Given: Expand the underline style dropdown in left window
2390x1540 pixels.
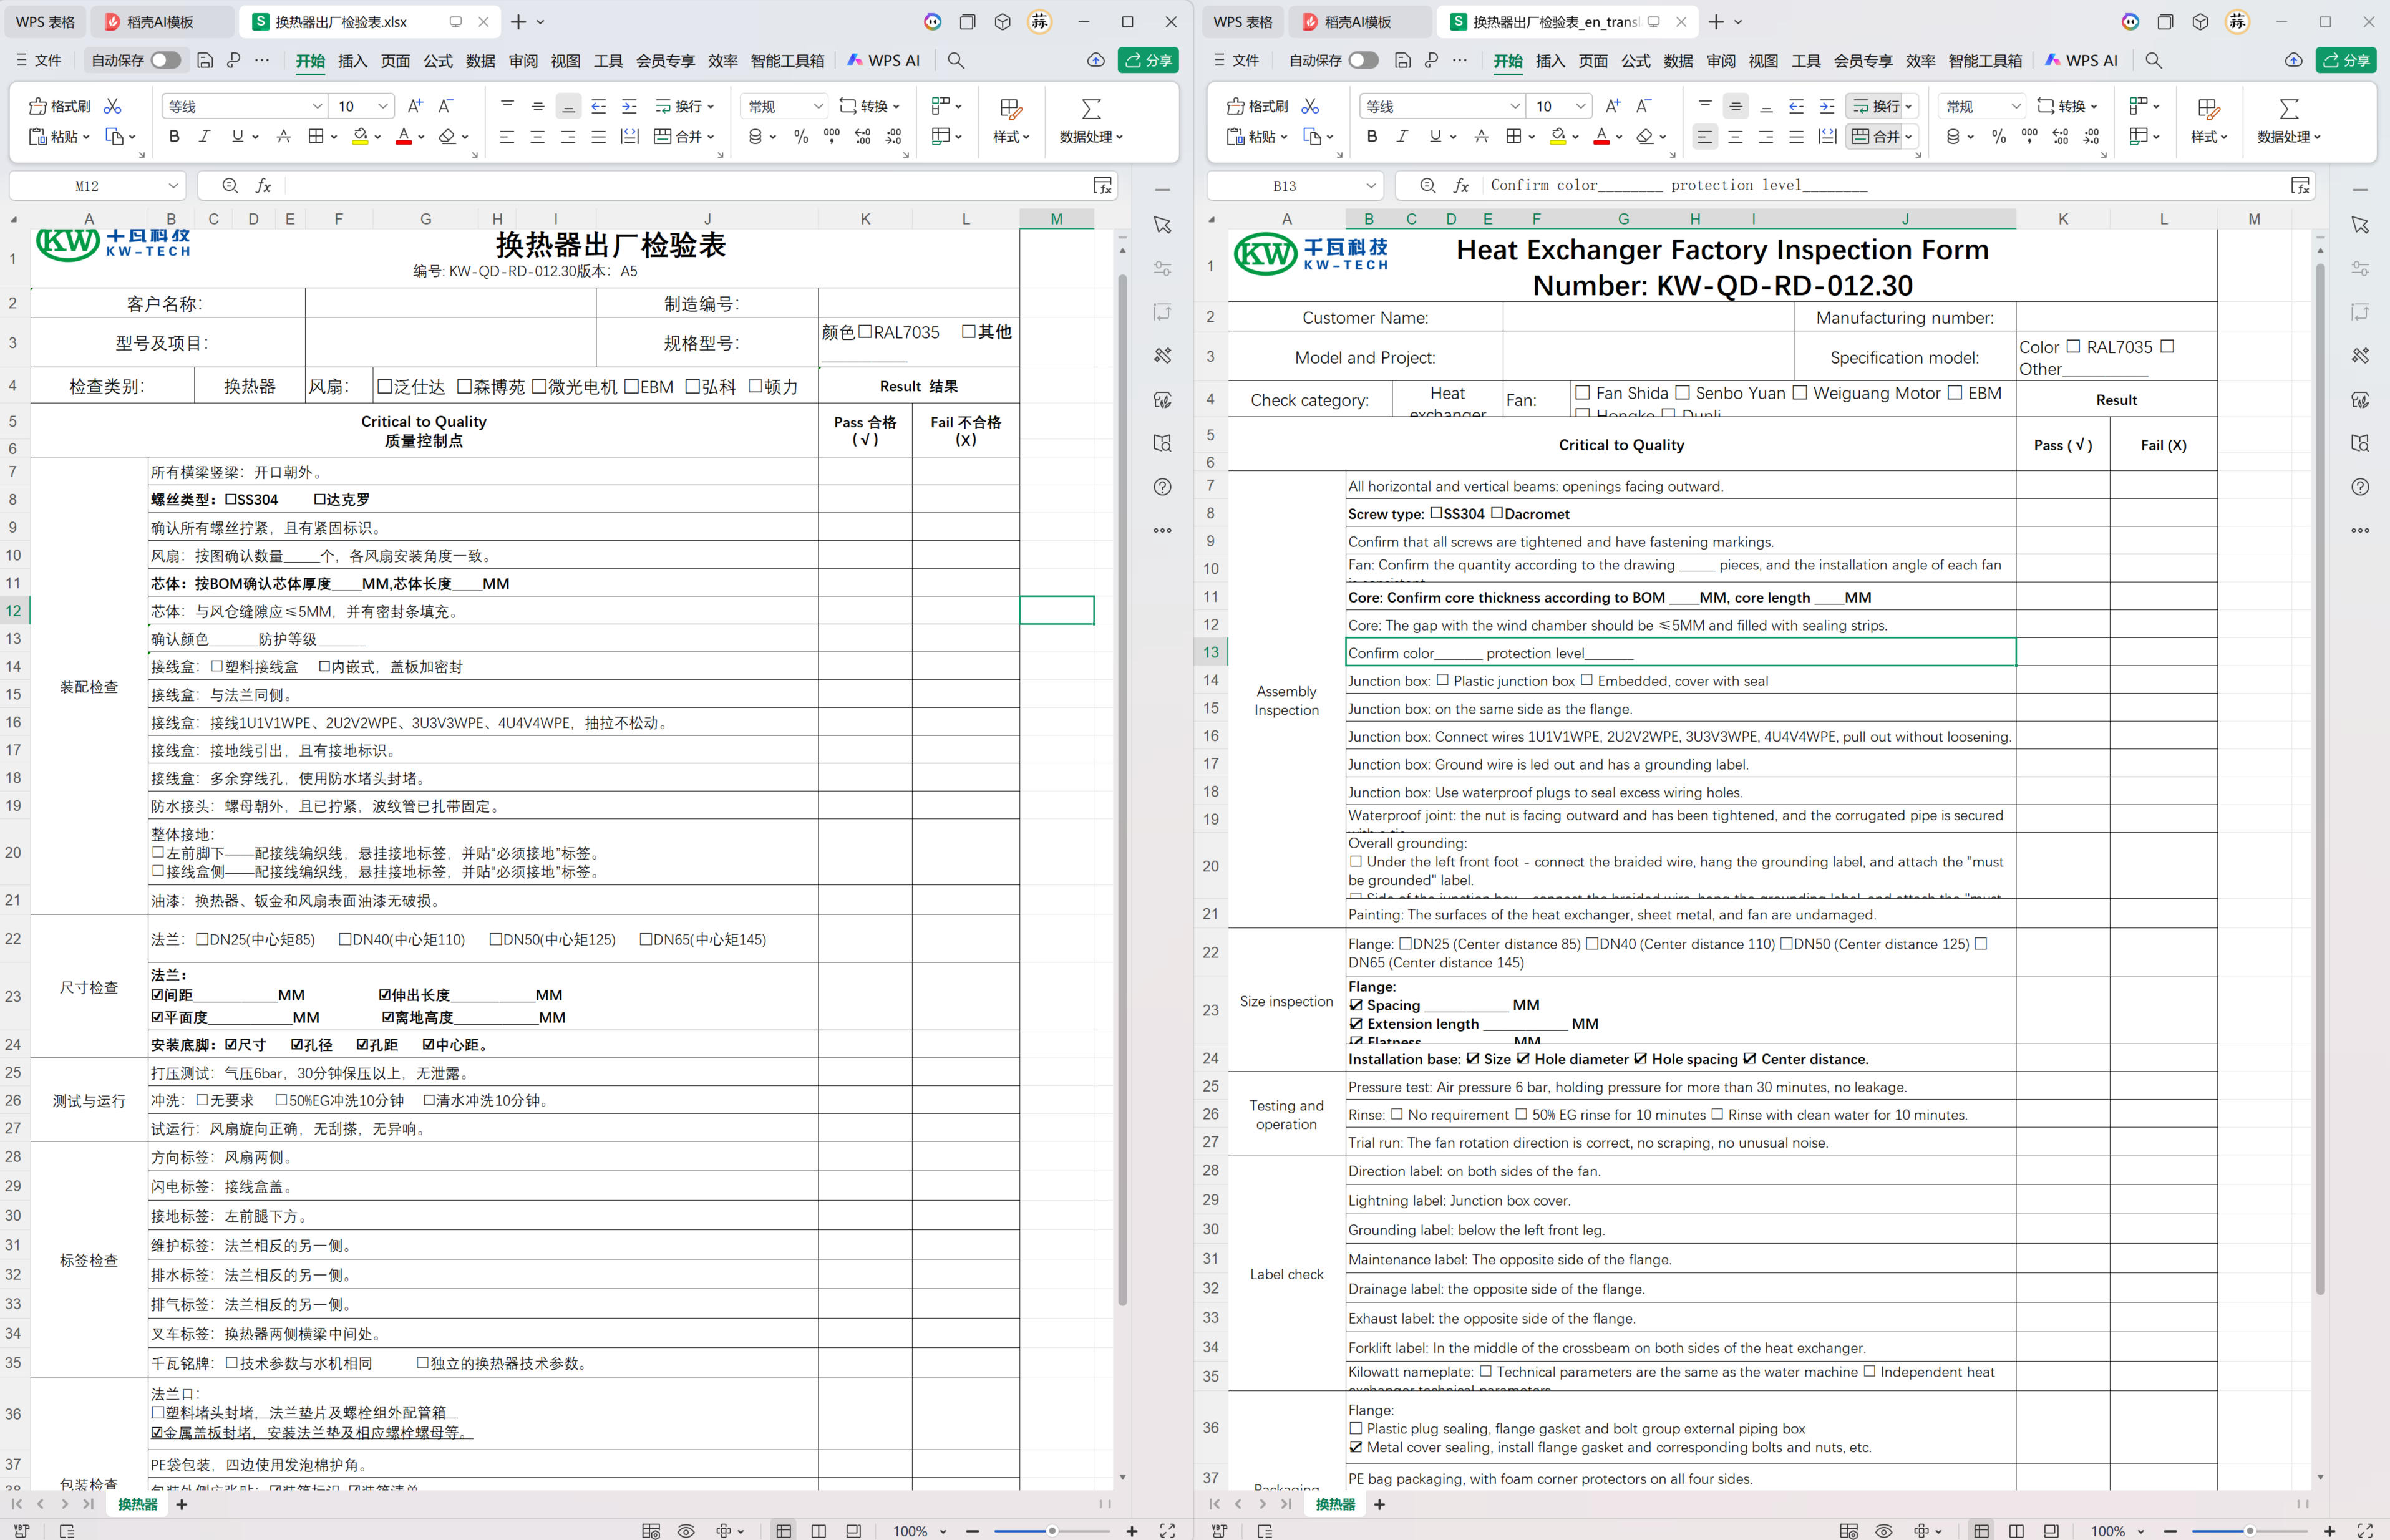Looking at the screenshot, I should [255, 137].
